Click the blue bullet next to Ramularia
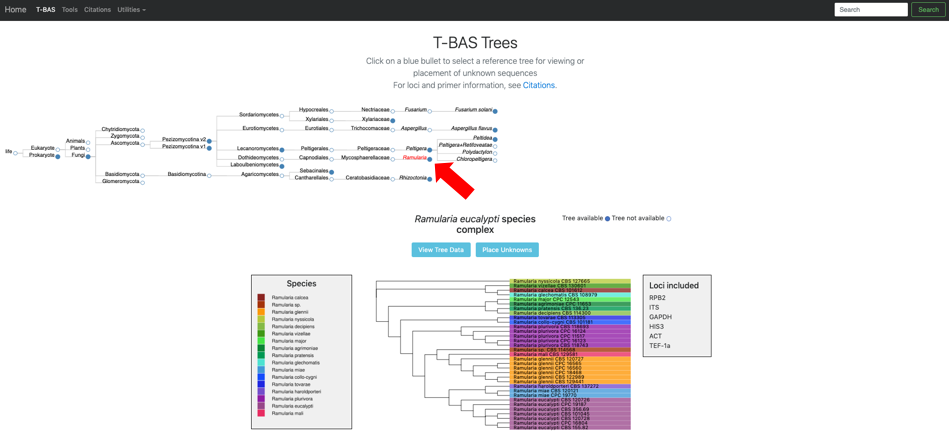The width and height of the screenshot is (949, 435). pos(430,159)
